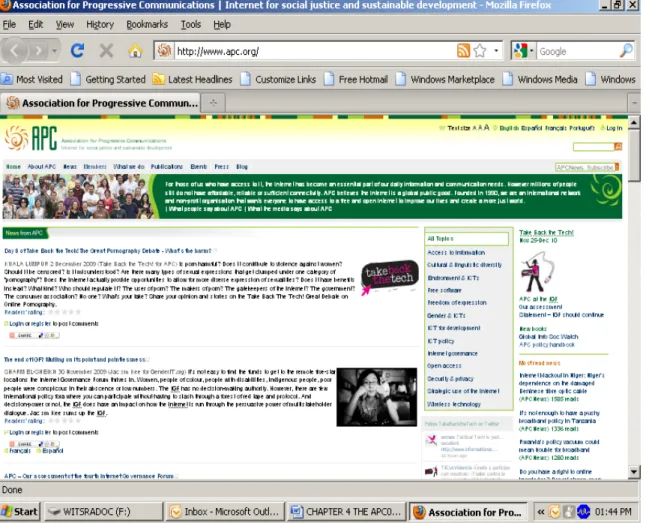Click the site search submit icon

point(618,146)
